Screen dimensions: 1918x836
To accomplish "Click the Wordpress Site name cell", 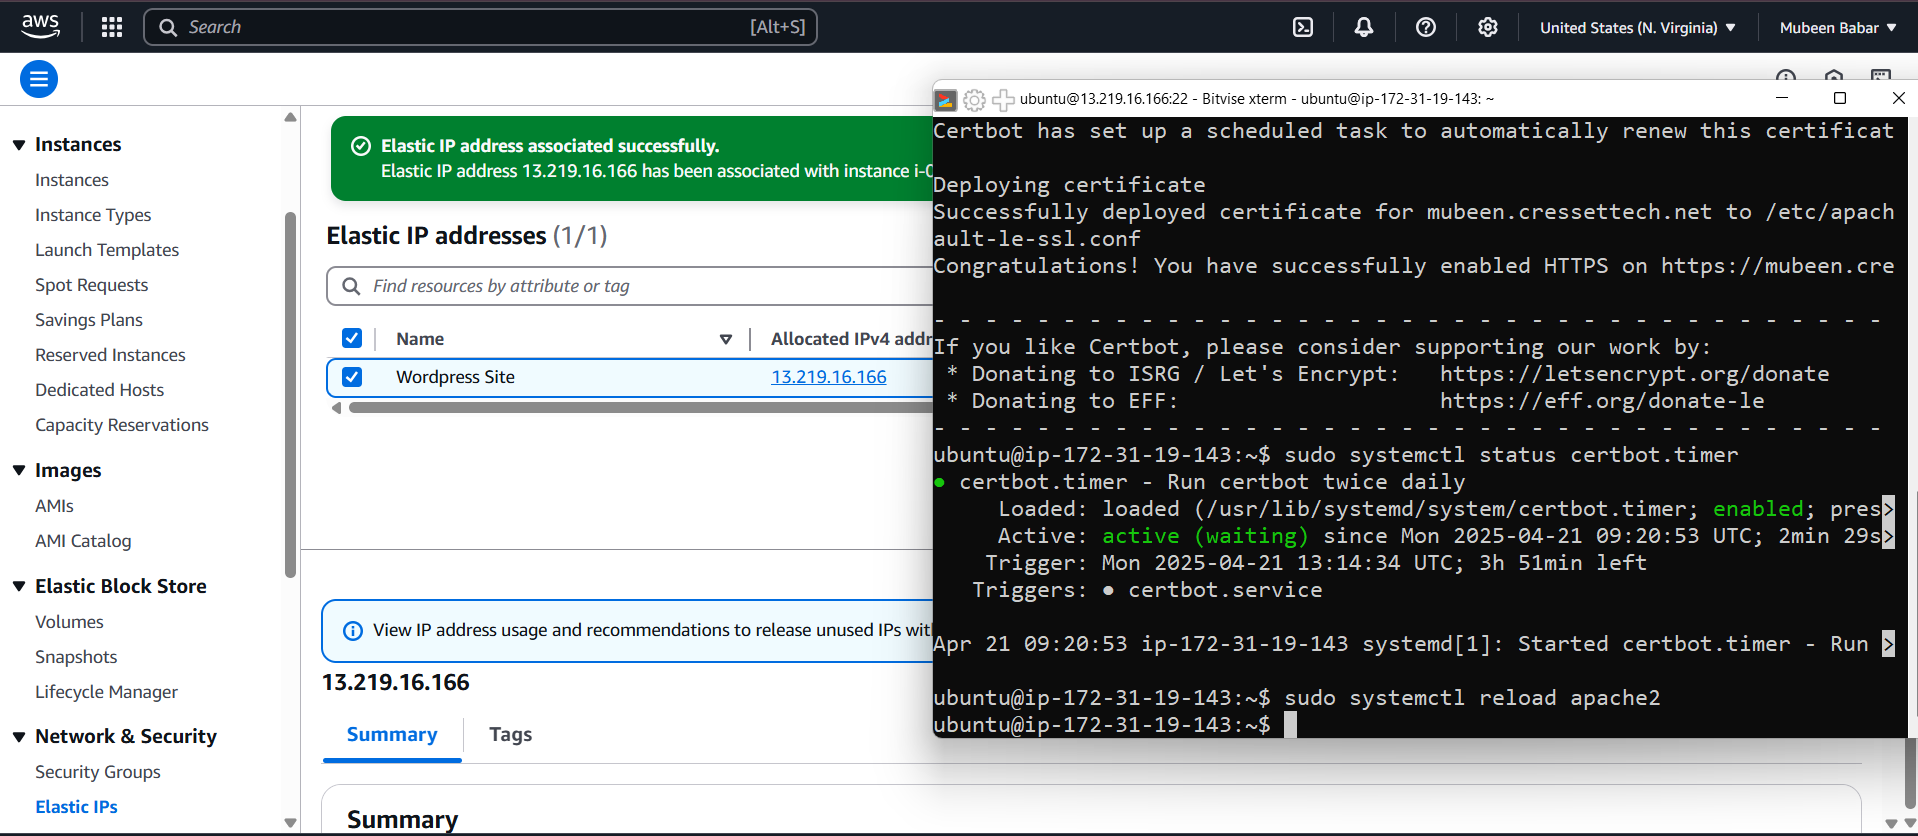I will click(455, 377).
